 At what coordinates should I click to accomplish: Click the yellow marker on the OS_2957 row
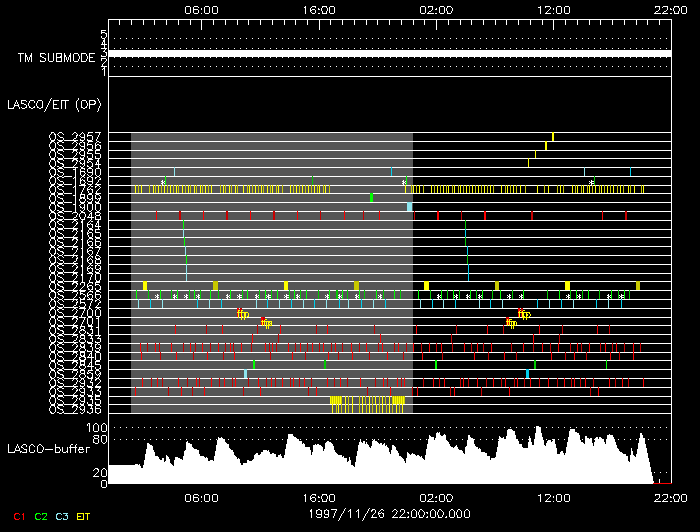point(553,137)
